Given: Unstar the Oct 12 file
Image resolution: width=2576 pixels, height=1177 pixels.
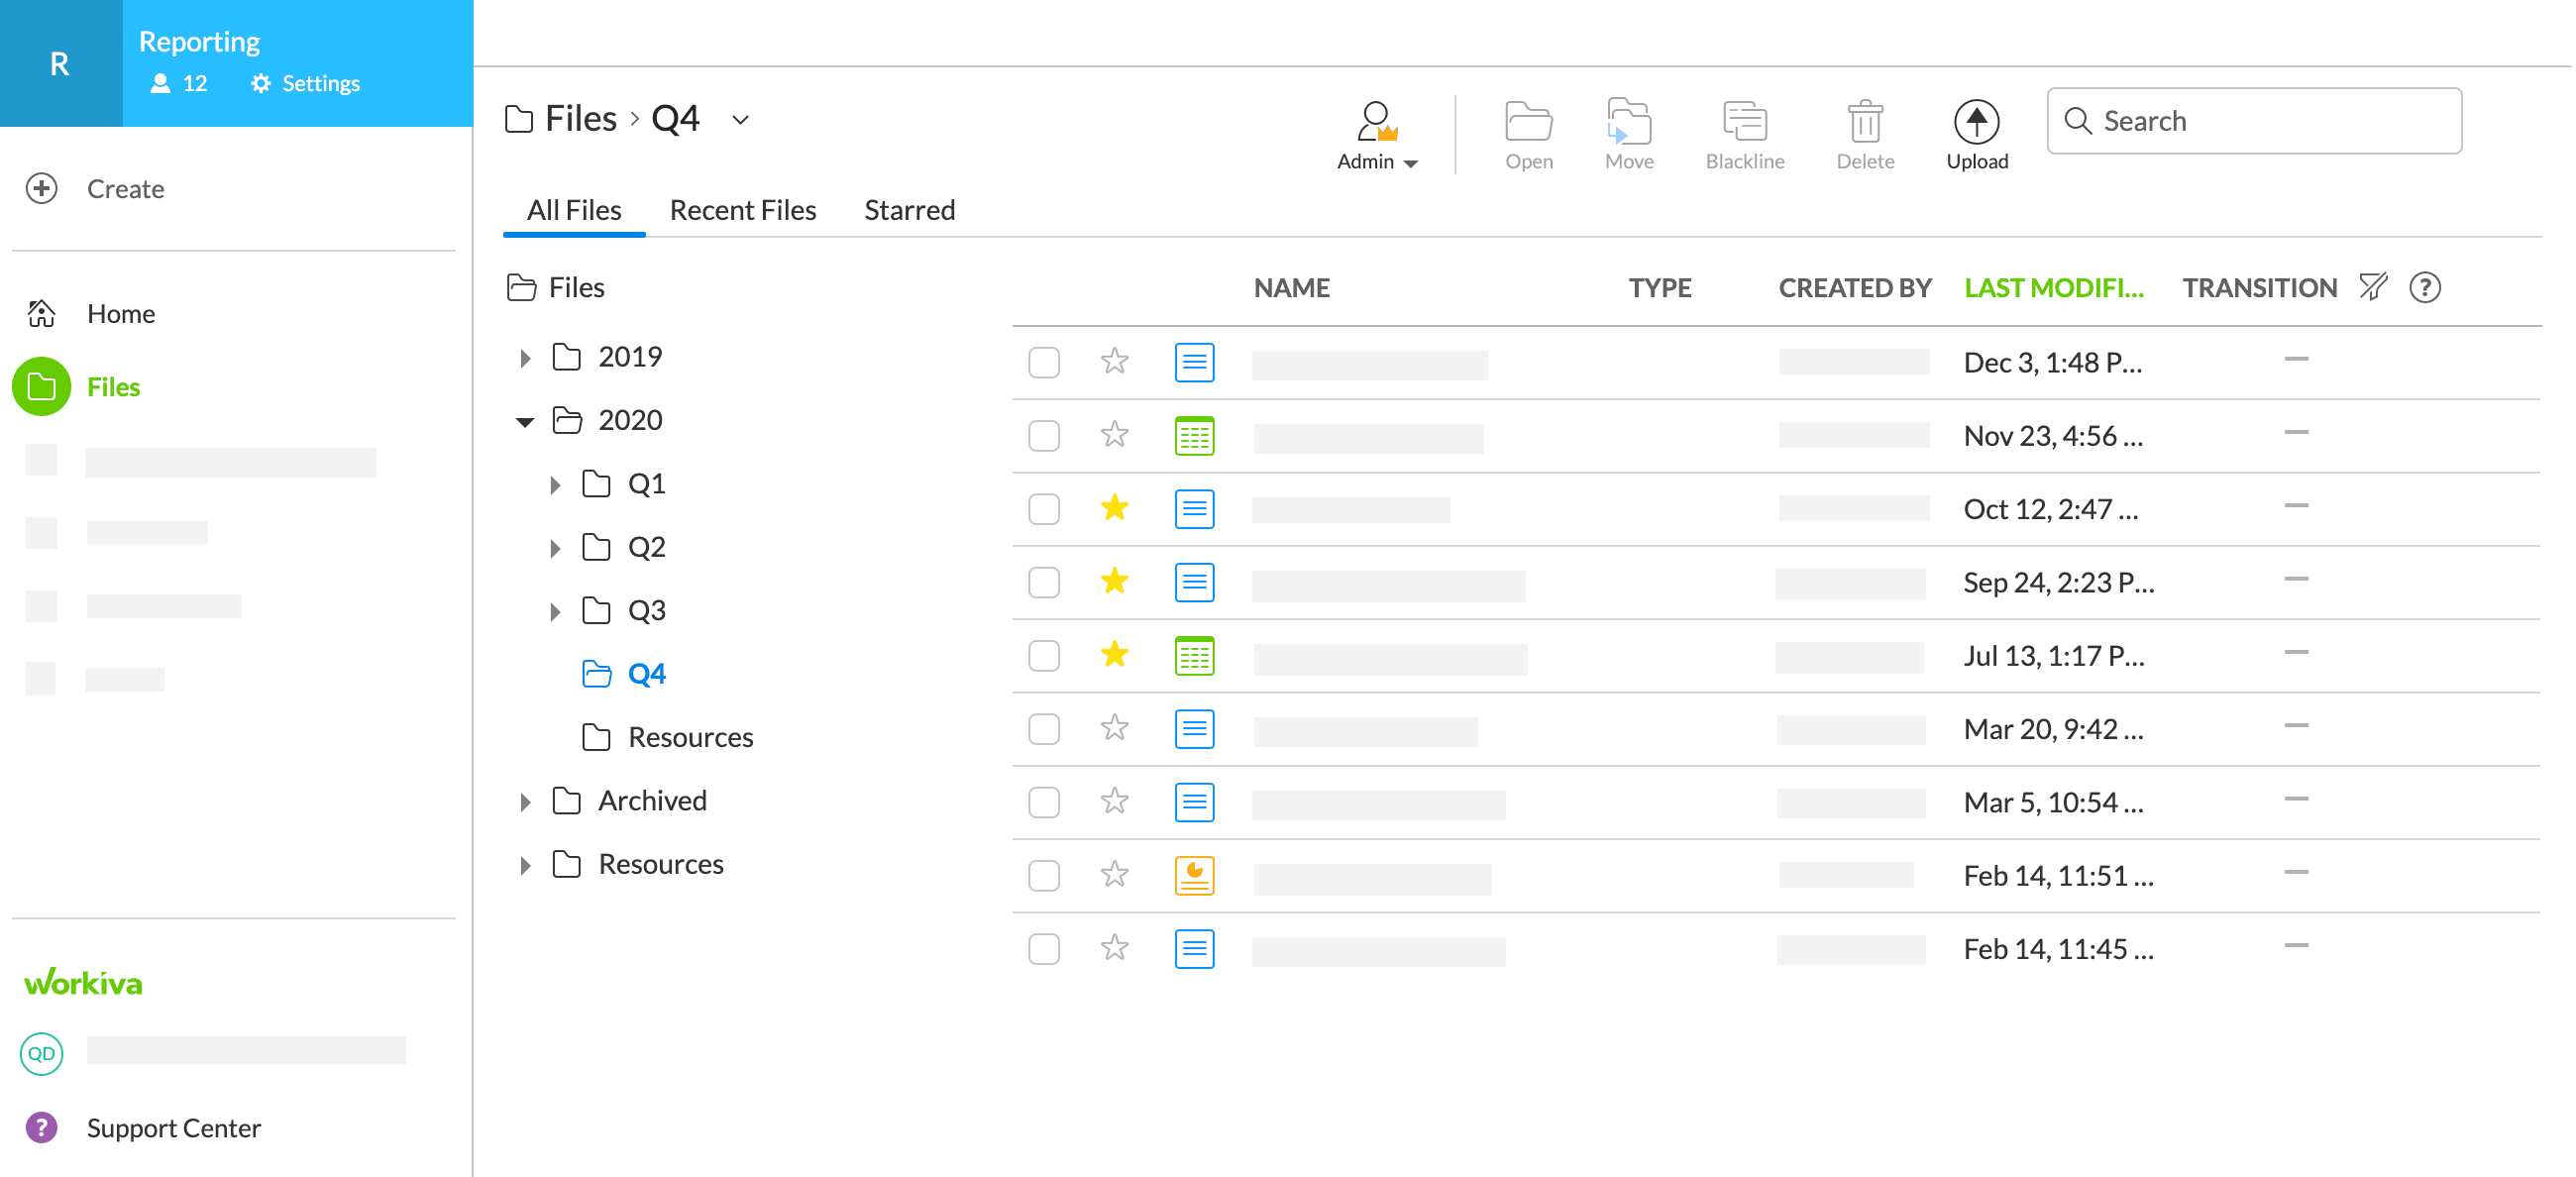Looking at the screenshot, I should (1113, 508).
